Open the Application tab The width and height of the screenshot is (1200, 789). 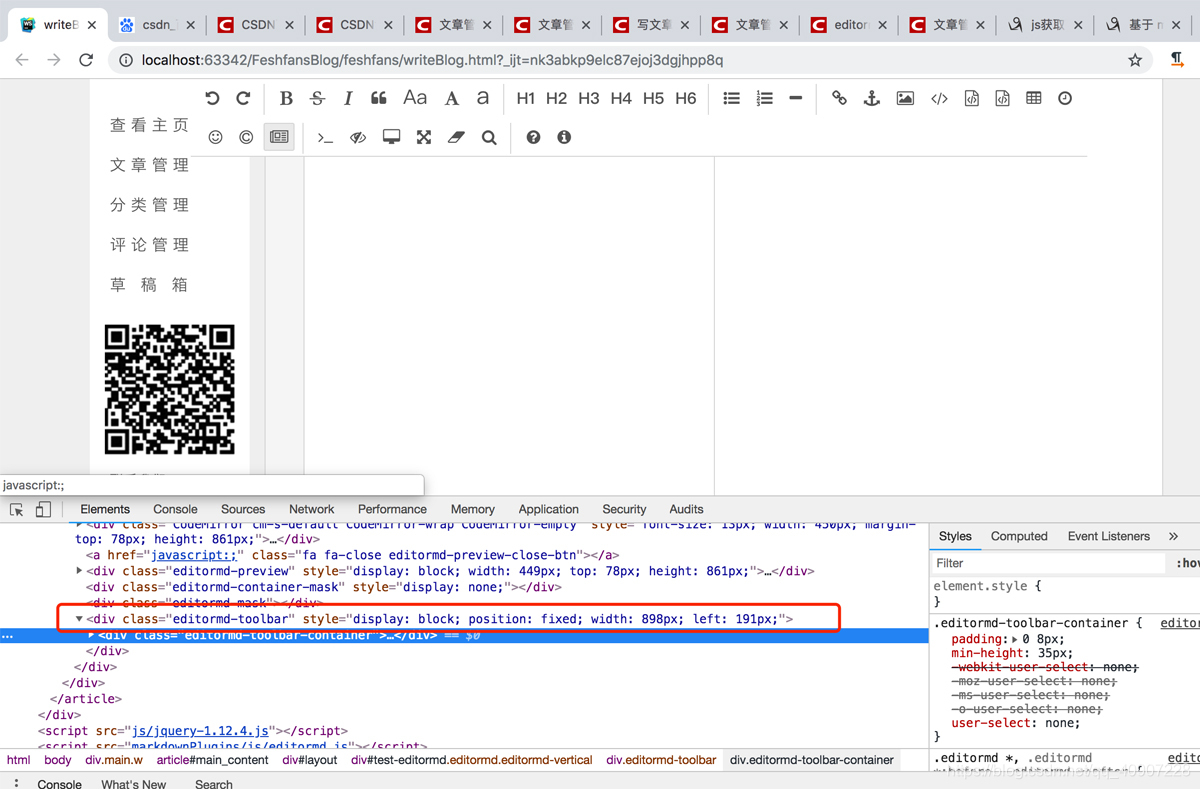pyautogui.click(x=548, y=509)
